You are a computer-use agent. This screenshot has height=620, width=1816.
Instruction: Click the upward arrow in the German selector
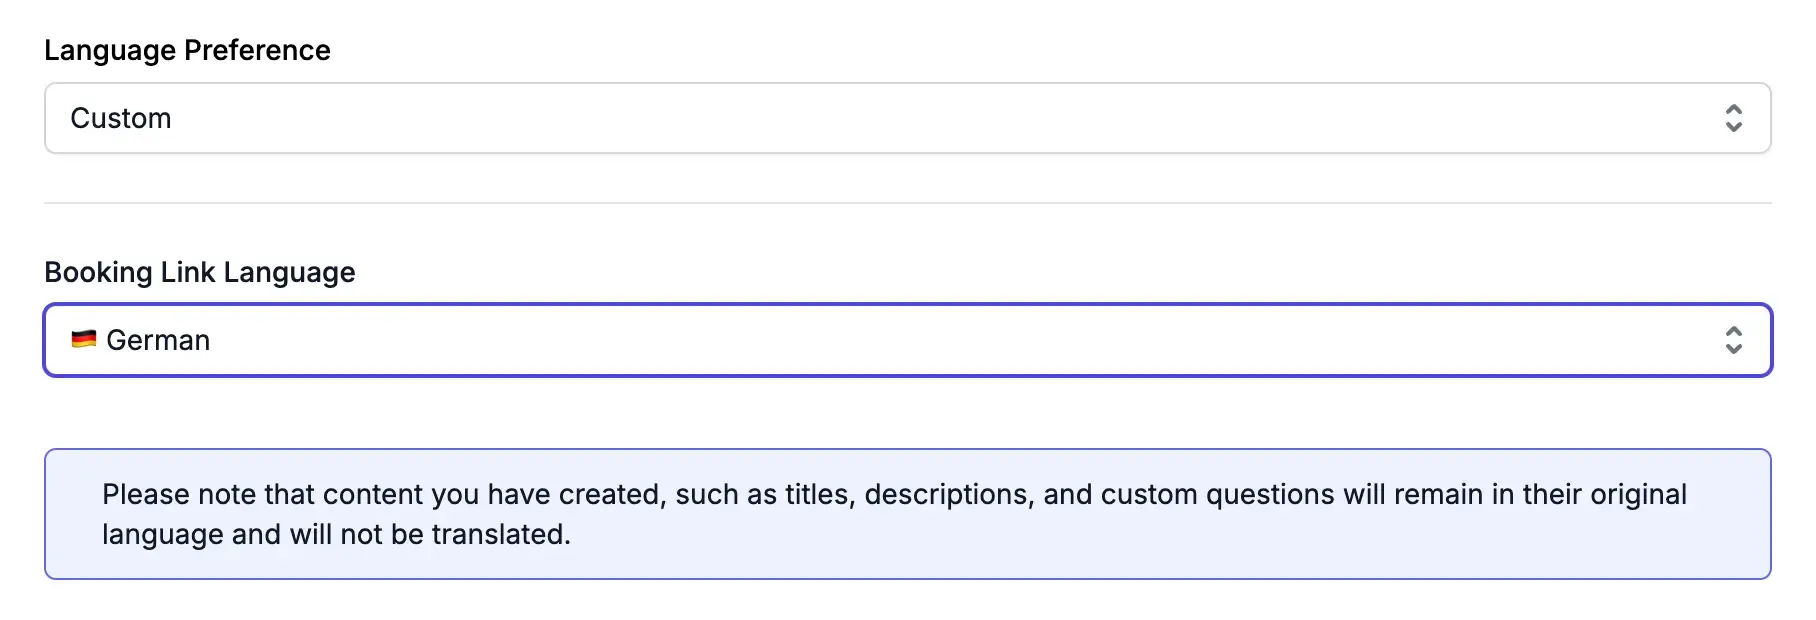(1733, 331)
